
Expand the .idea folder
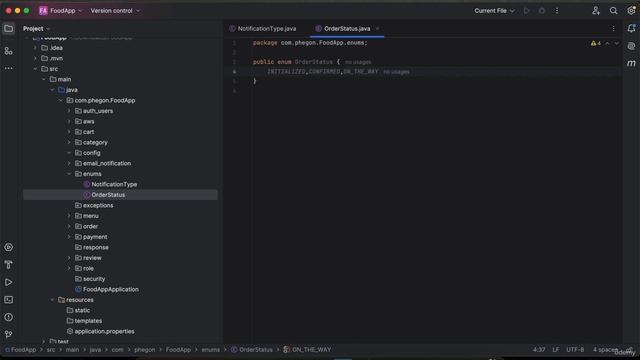click(35, 48)
